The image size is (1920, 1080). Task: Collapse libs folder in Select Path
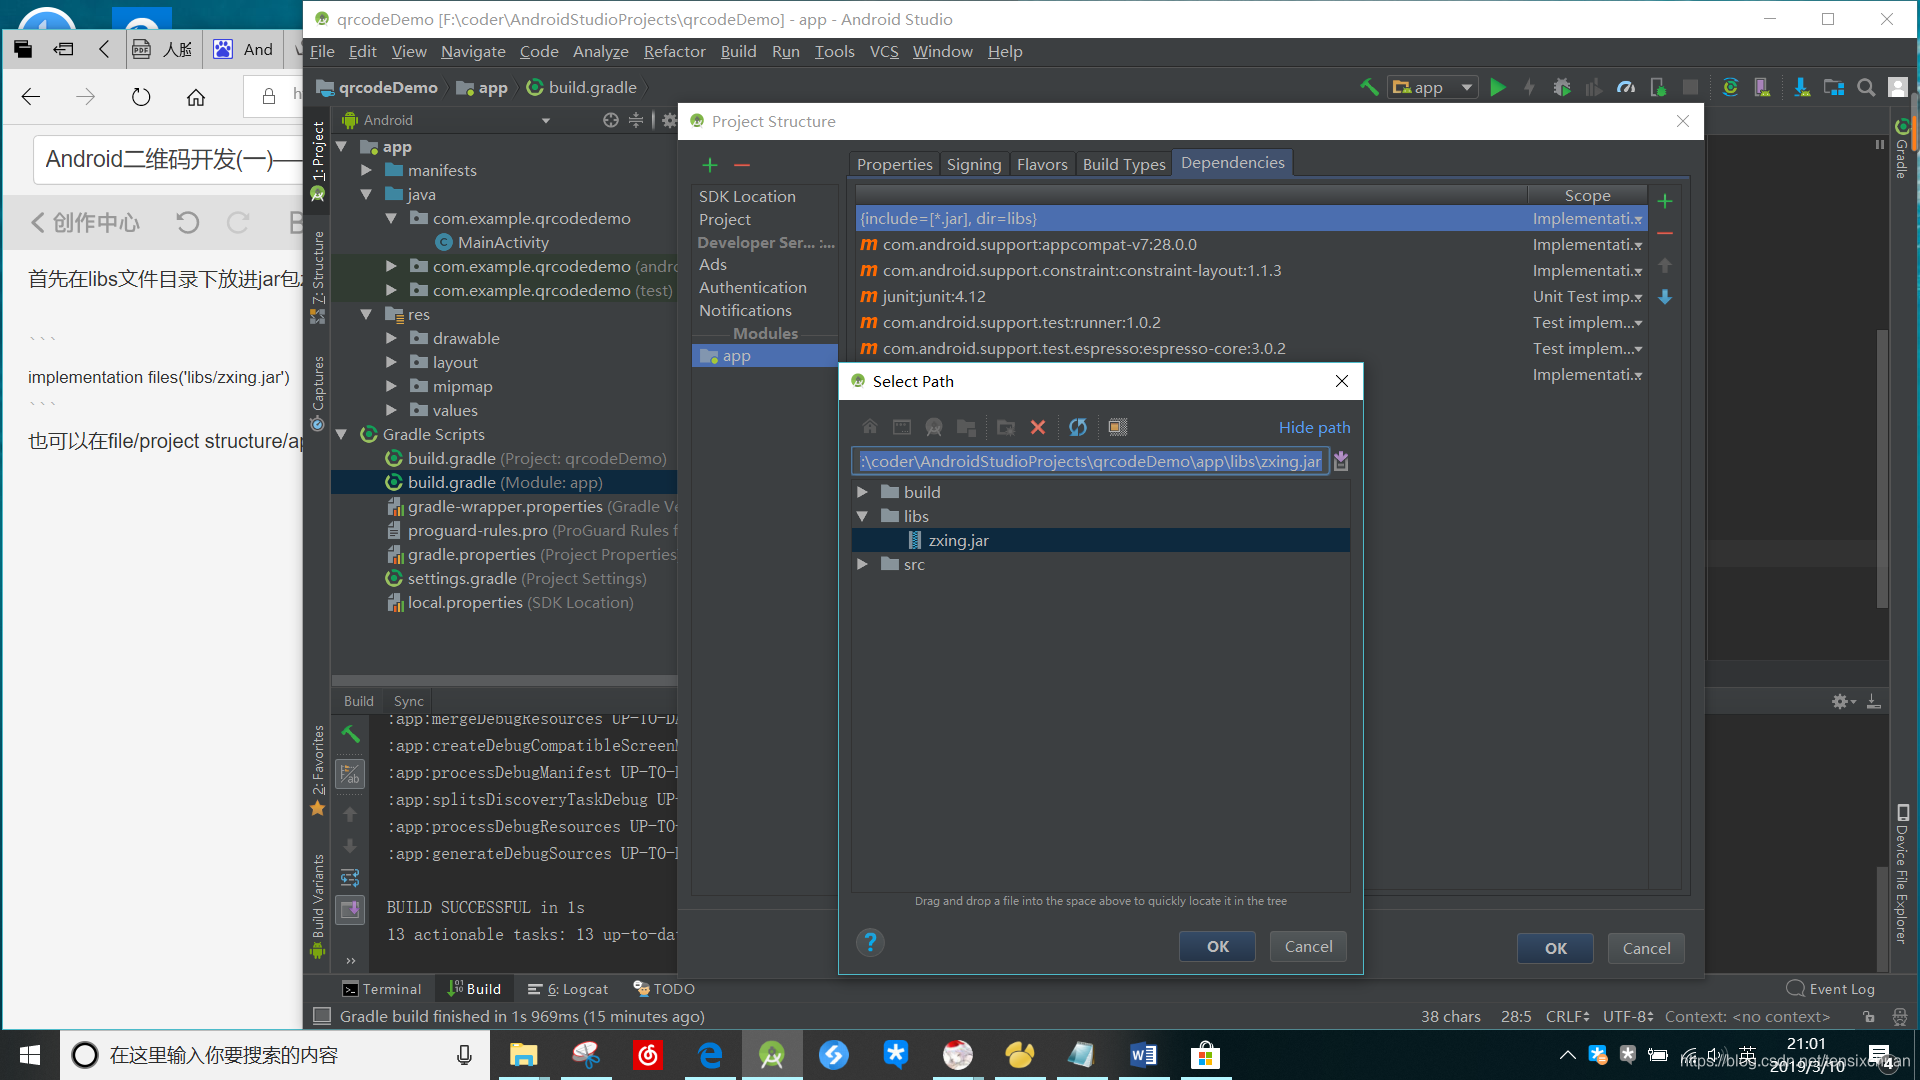[863, 516]
